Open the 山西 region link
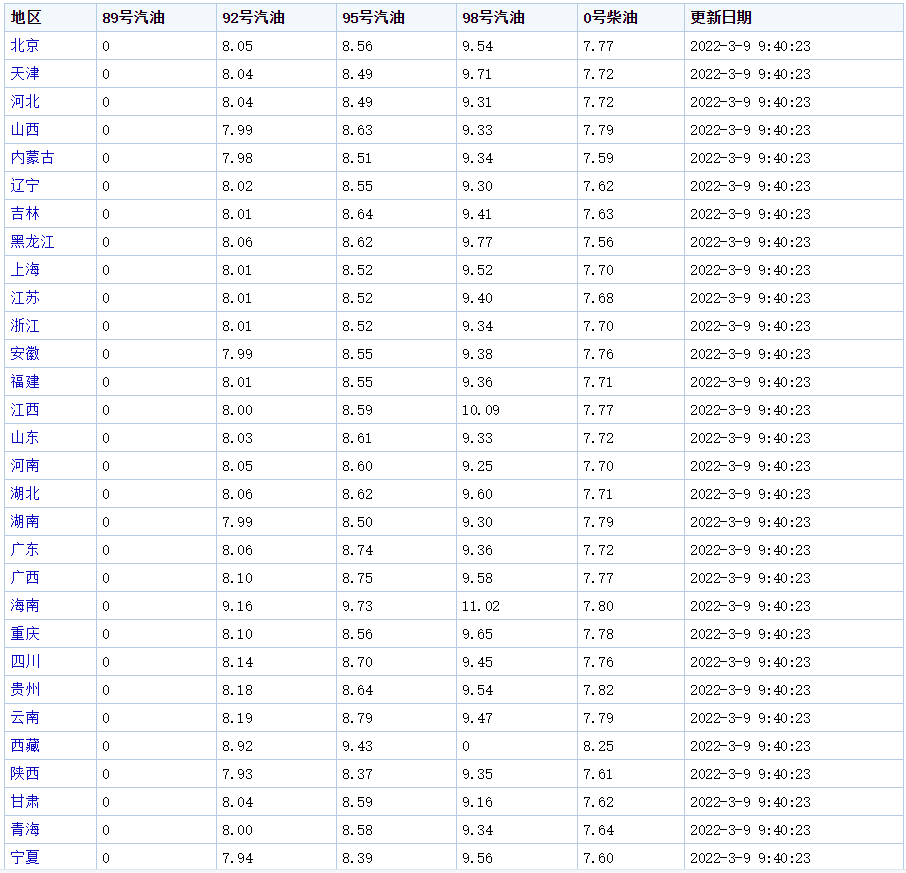The width and height of the screenshot is (906, 873). click(x=25, y=130)
